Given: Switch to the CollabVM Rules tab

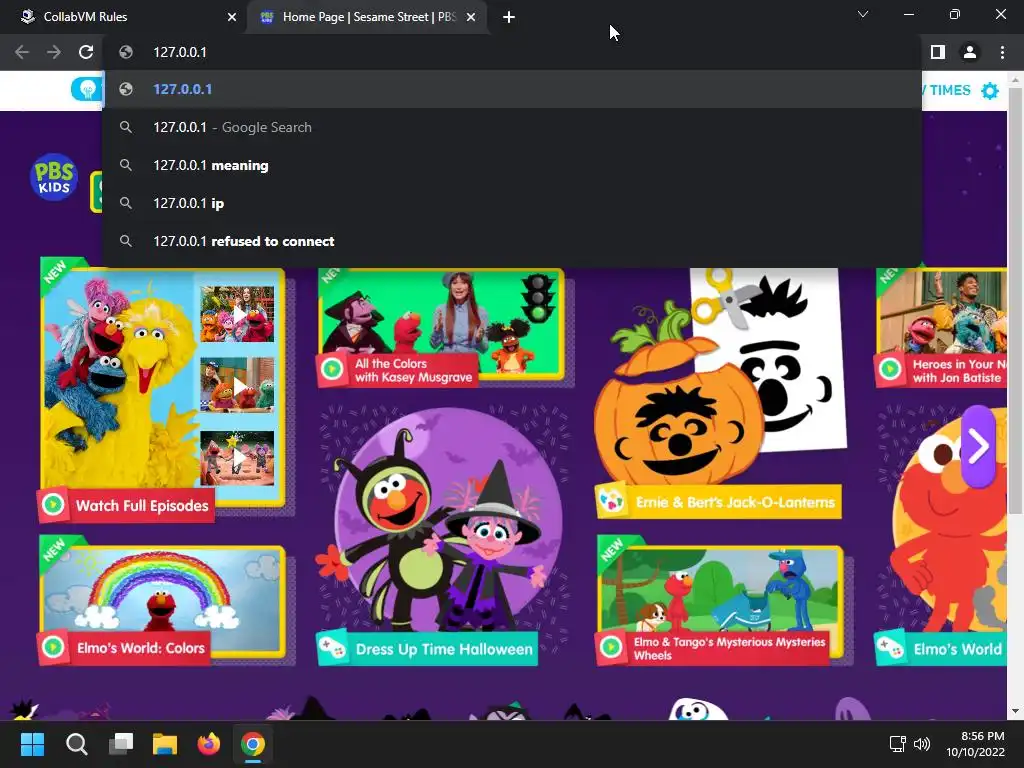Looking at the screenshot, I should click(x=123, y=17).
